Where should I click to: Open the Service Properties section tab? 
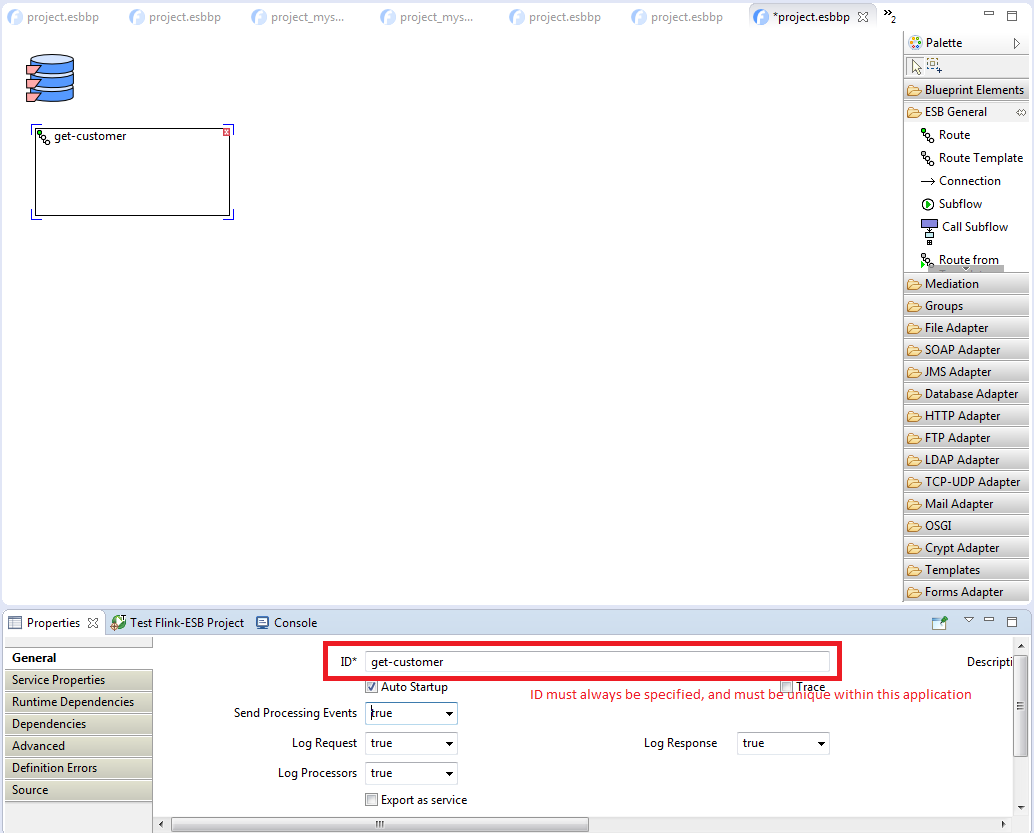point(58,680)
